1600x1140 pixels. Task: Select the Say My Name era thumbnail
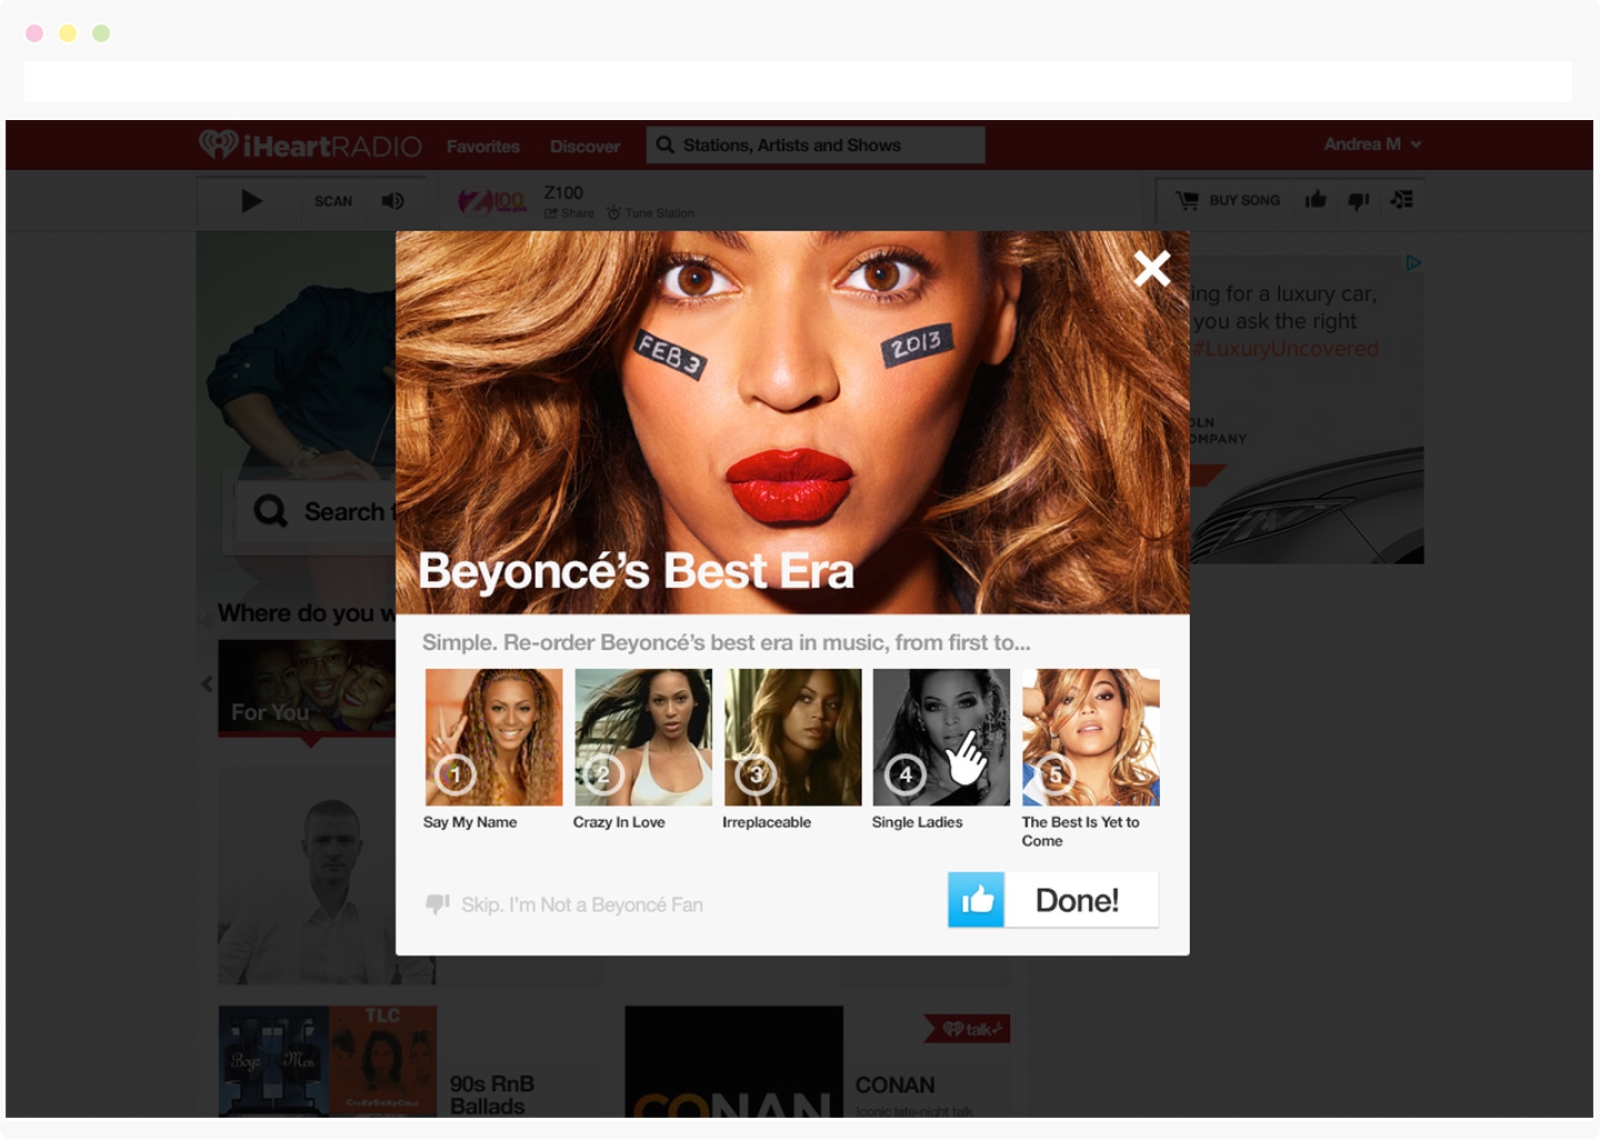[x=494, y=737]
